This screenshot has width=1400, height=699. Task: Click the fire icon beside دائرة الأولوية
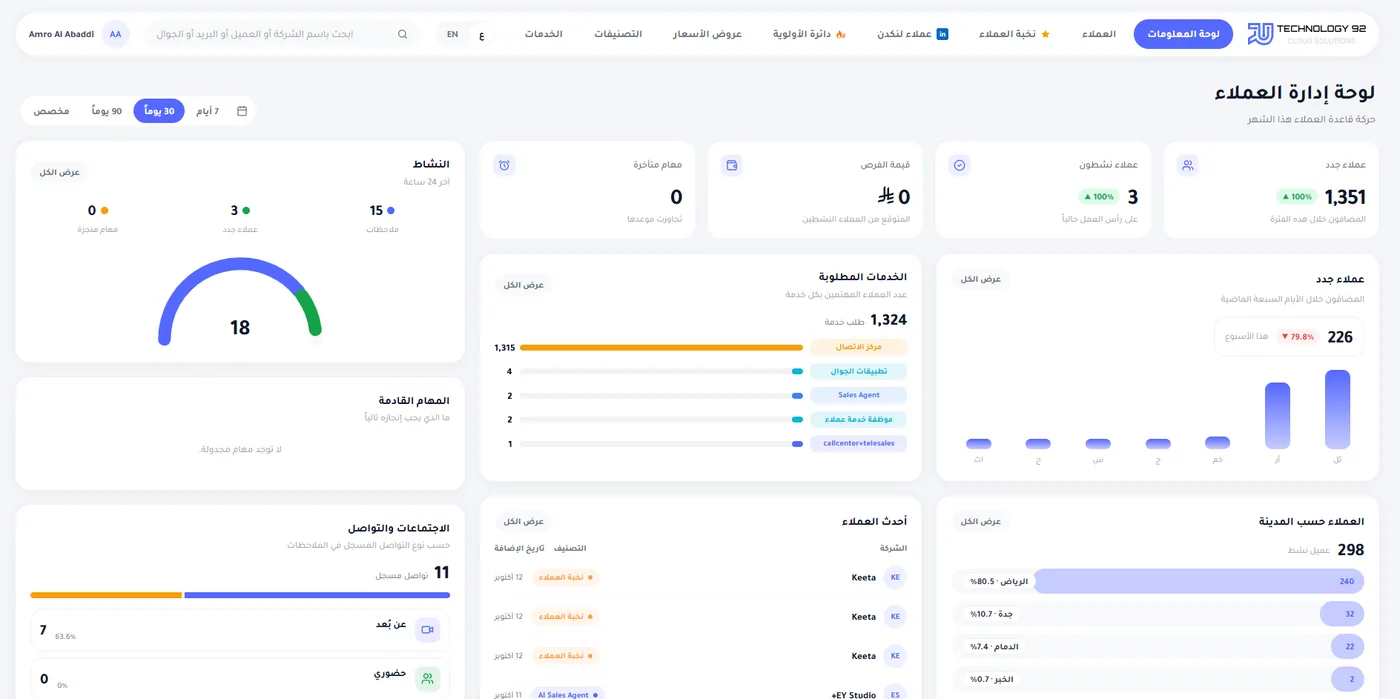click(840, 34)
